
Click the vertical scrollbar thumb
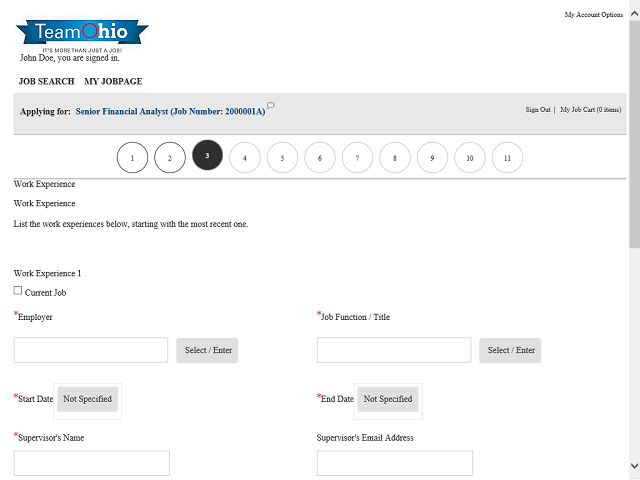point(635,134)
